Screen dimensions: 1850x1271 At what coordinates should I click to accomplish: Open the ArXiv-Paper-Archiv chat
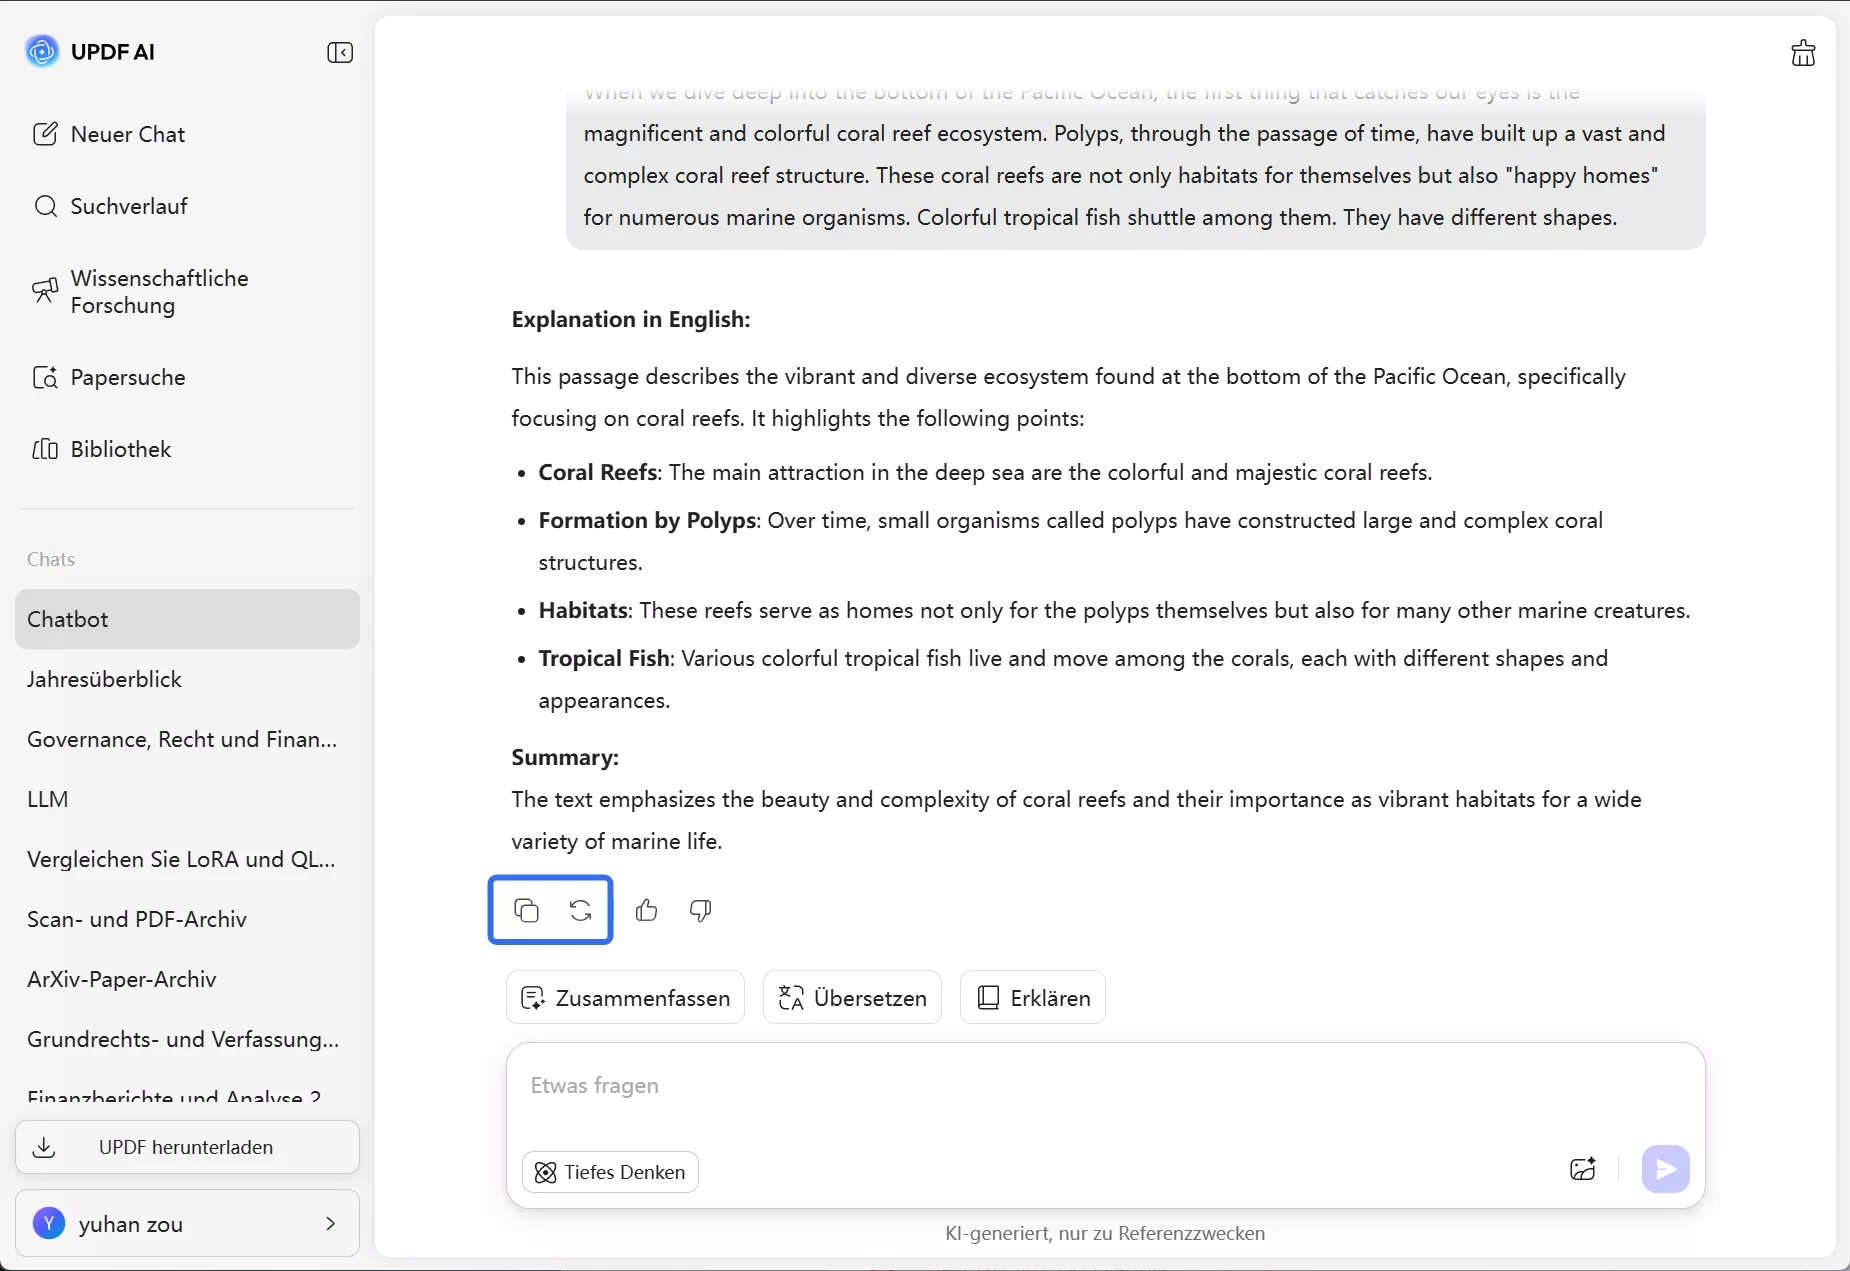[187, 979]
